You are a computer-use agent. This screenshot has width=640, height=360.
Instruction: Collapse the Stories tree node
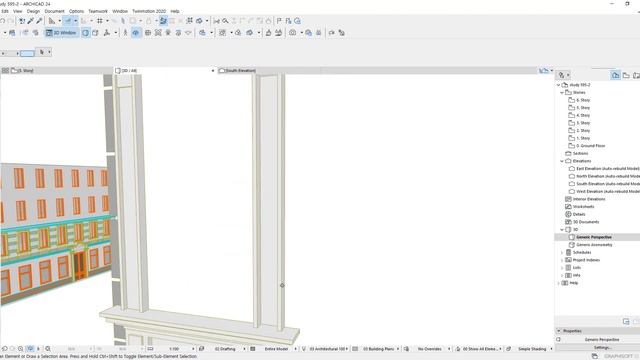click(x=562, y=93)
